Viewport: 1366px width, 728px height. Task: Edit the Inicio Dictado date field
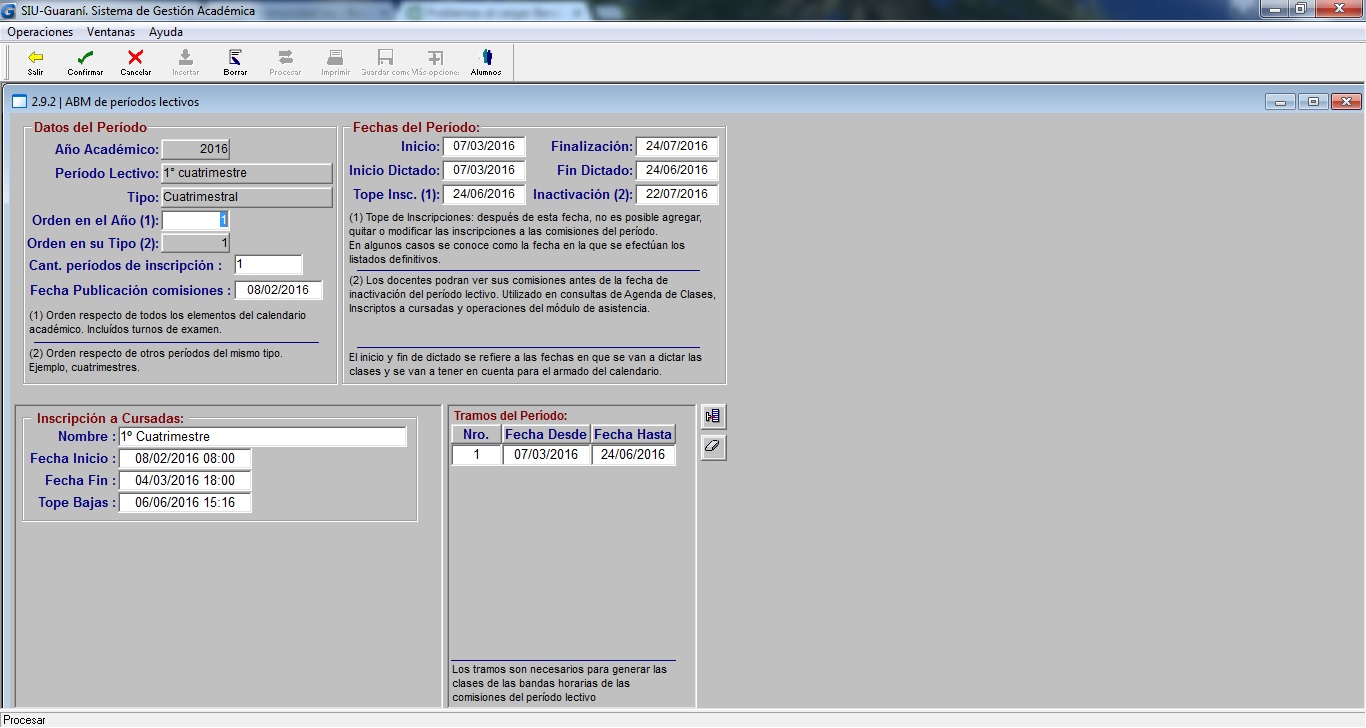point(484,170)
